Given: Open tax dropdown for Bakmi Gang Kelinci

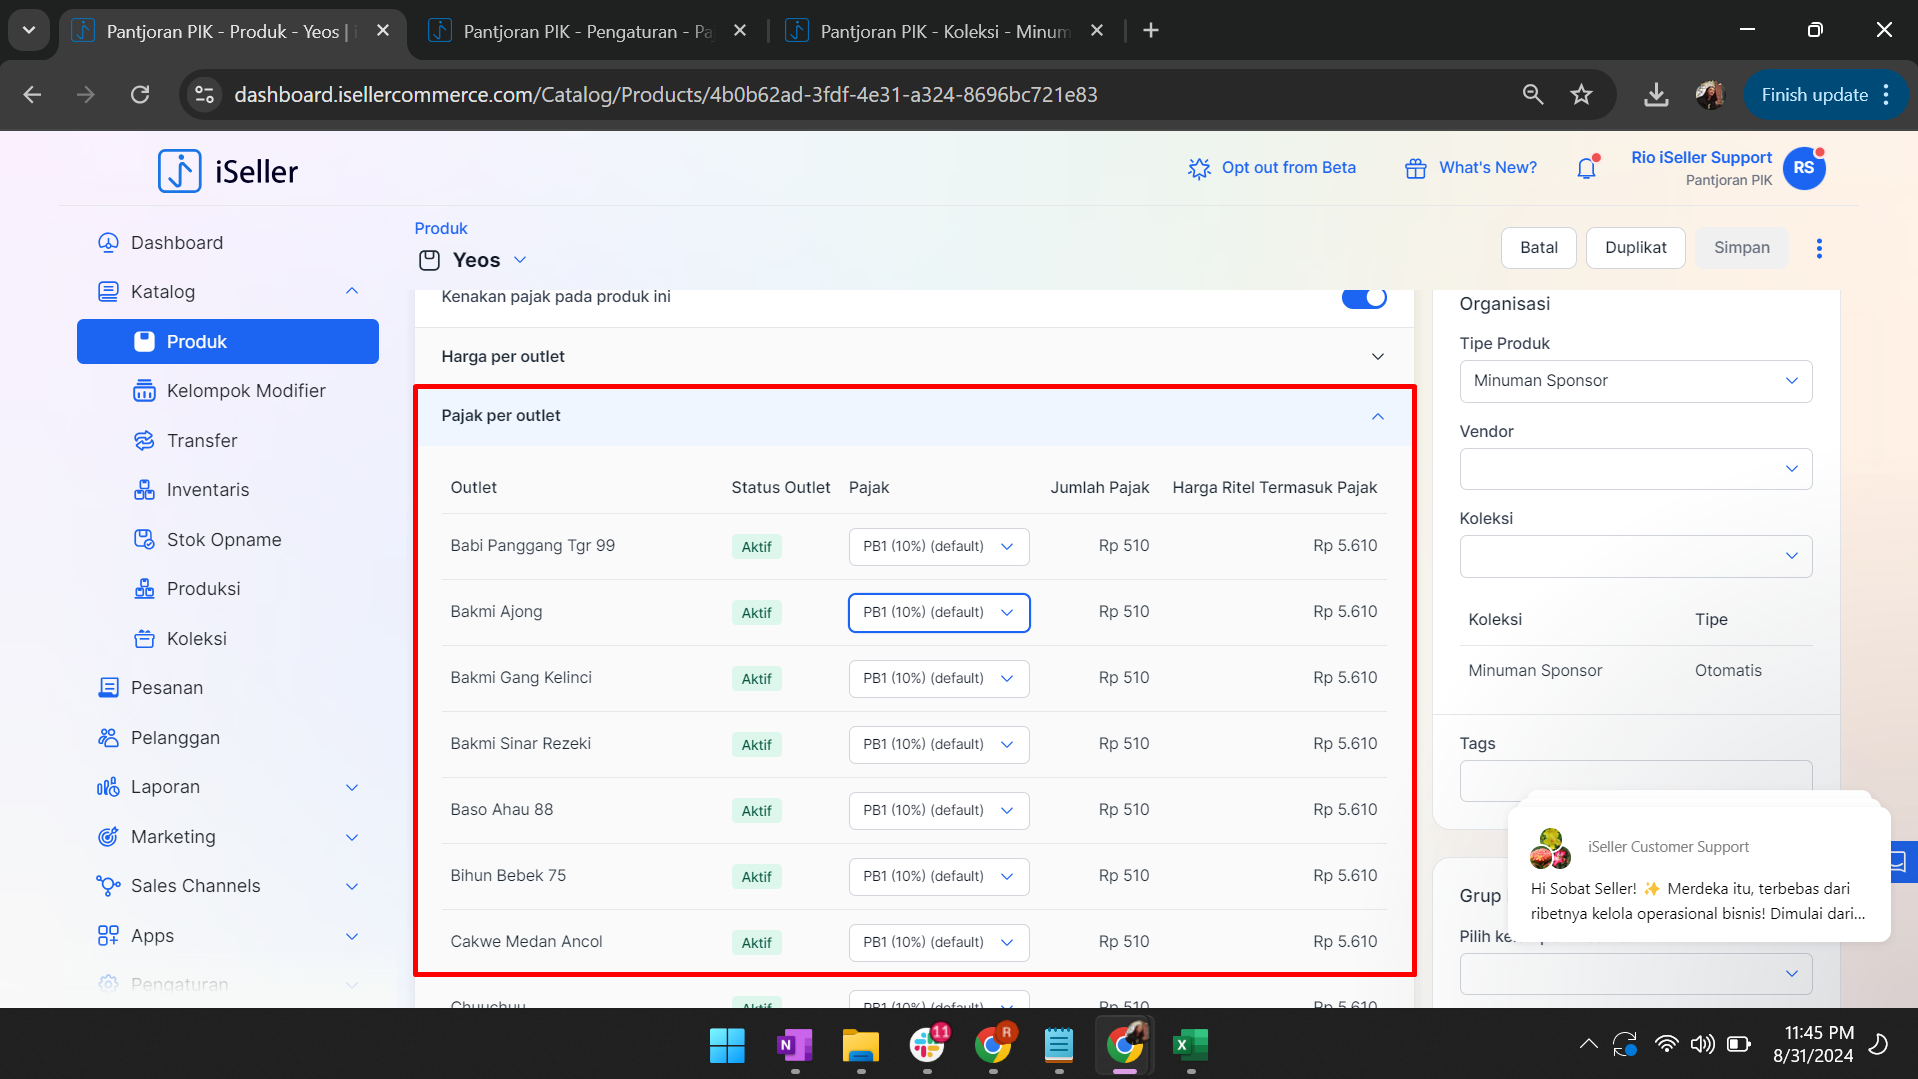Looking at the screenshot, I should tap(938, 679).
